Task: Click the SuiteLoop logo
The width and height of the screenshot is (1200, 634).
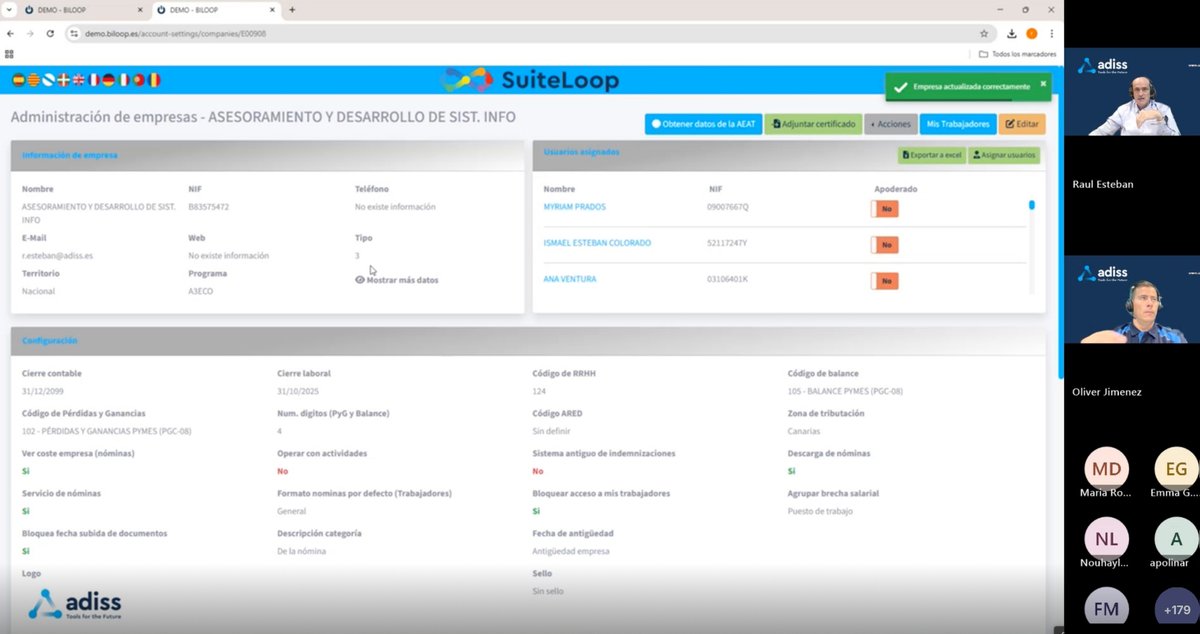Action: 528,80
